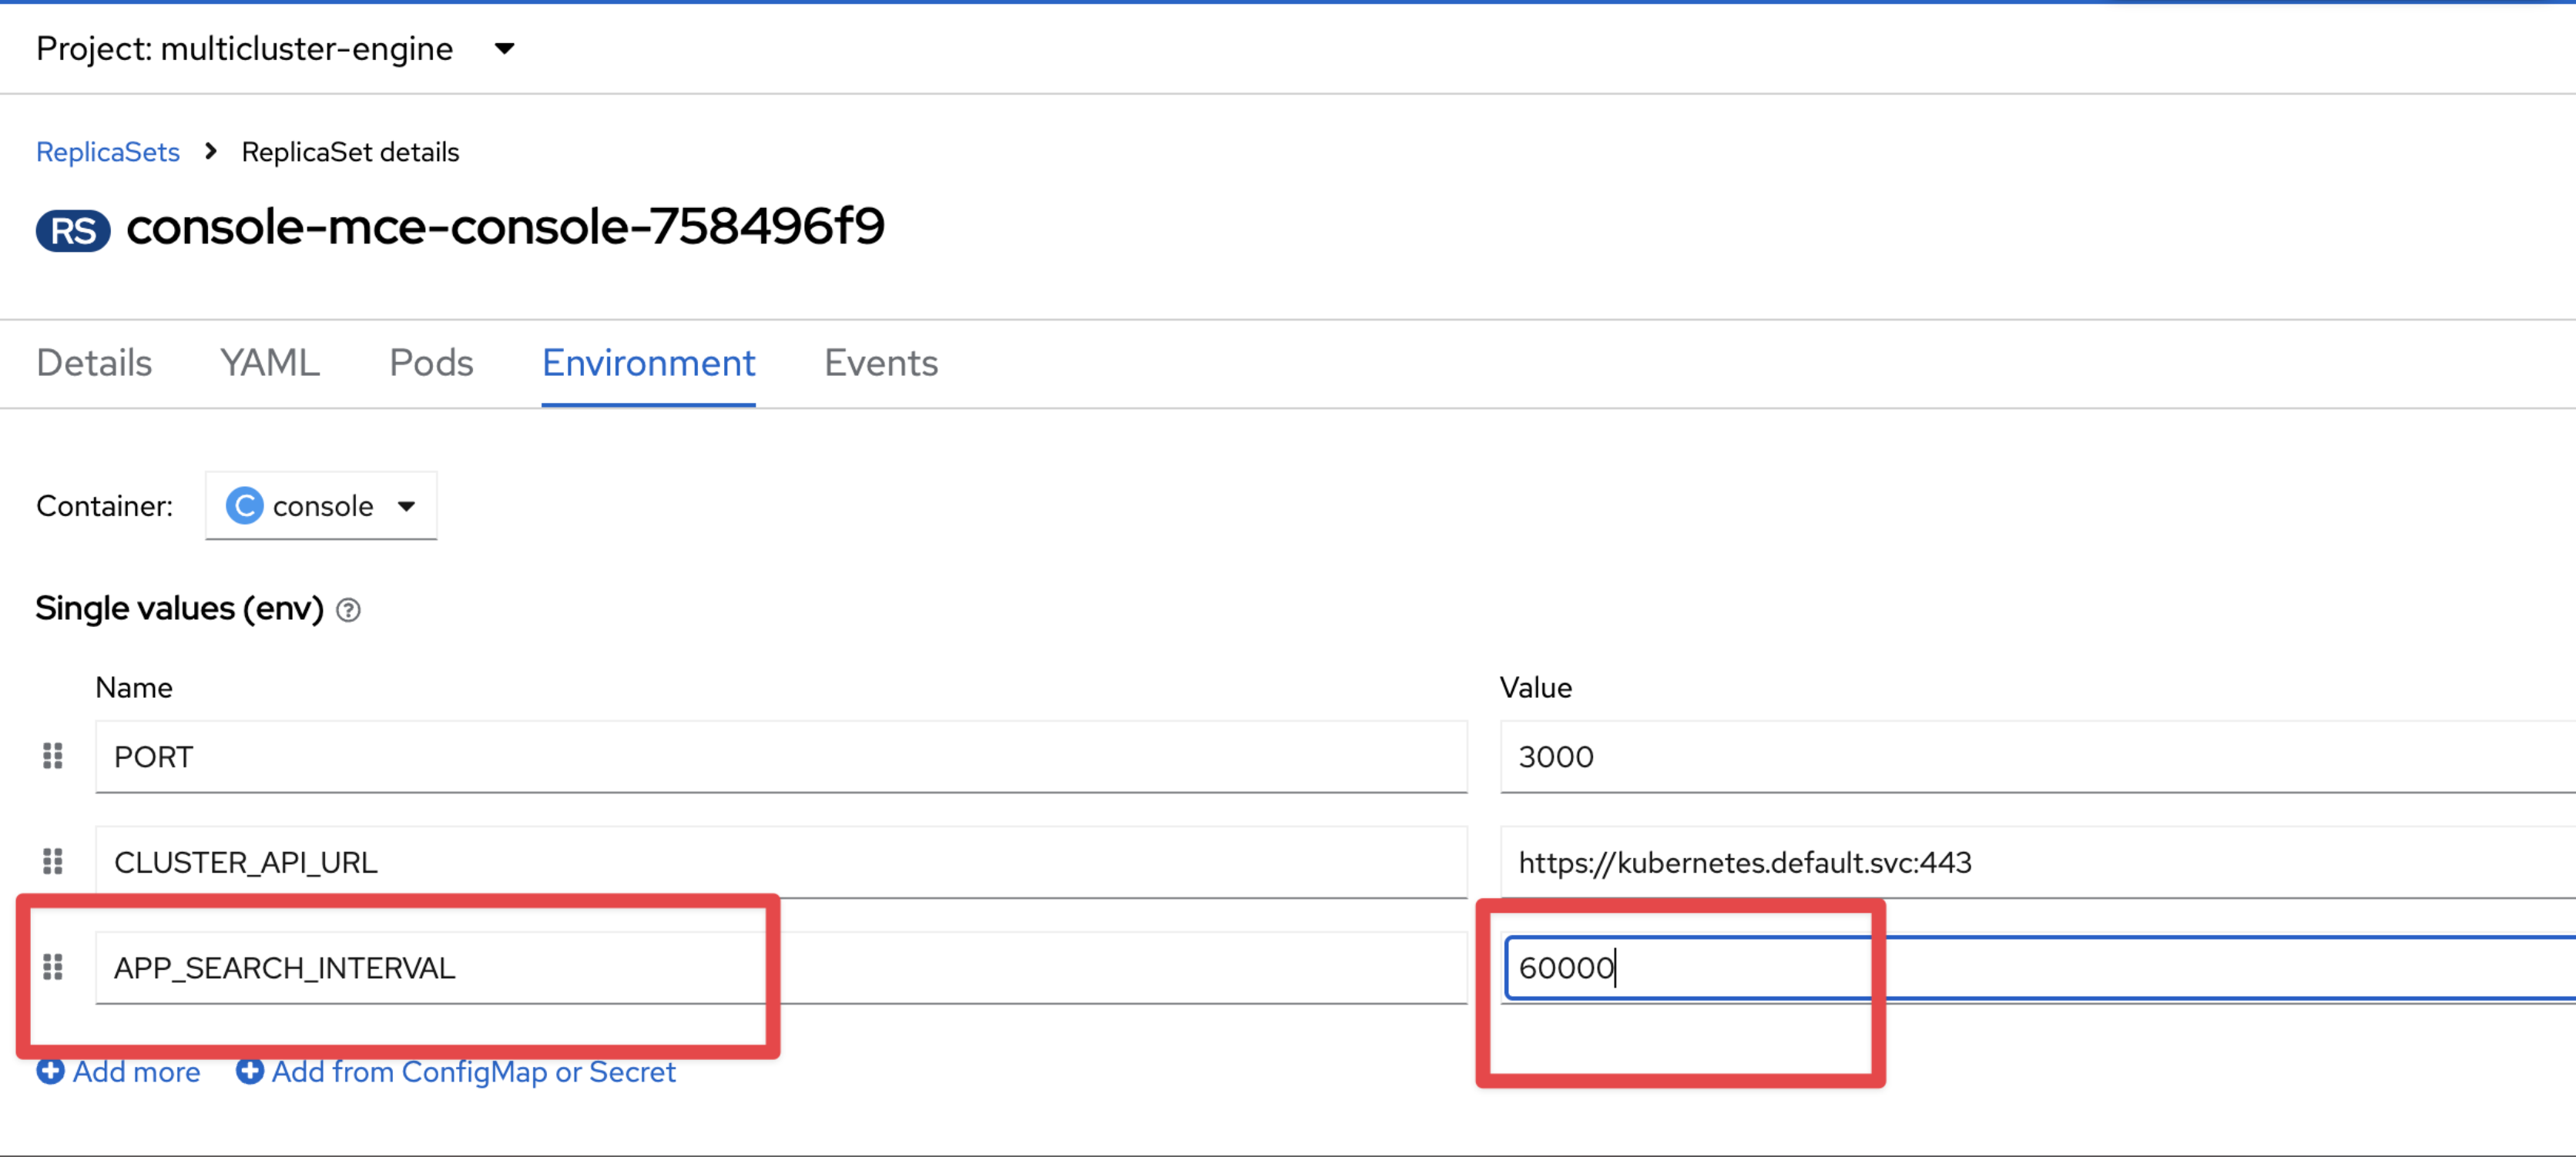Click the CLUSTER_API_URL name field
The width and height of the screenshot is (2576, 1157).
(x=780, y=861)
